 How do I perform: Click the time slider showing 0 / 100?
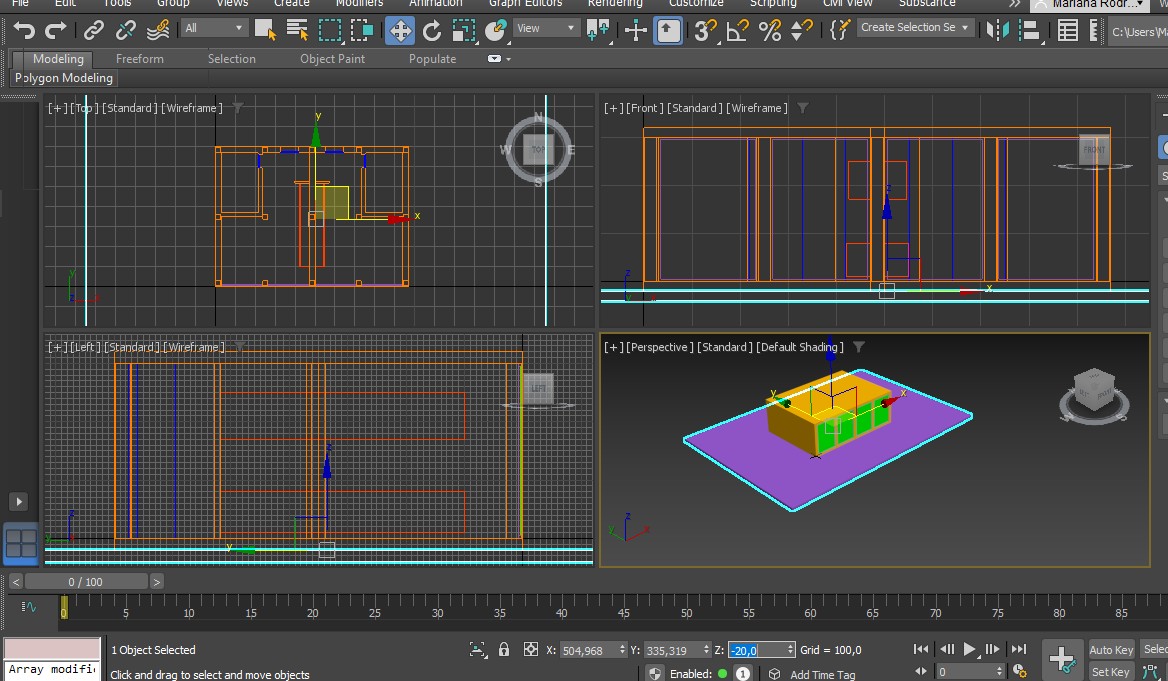(85, 581)
